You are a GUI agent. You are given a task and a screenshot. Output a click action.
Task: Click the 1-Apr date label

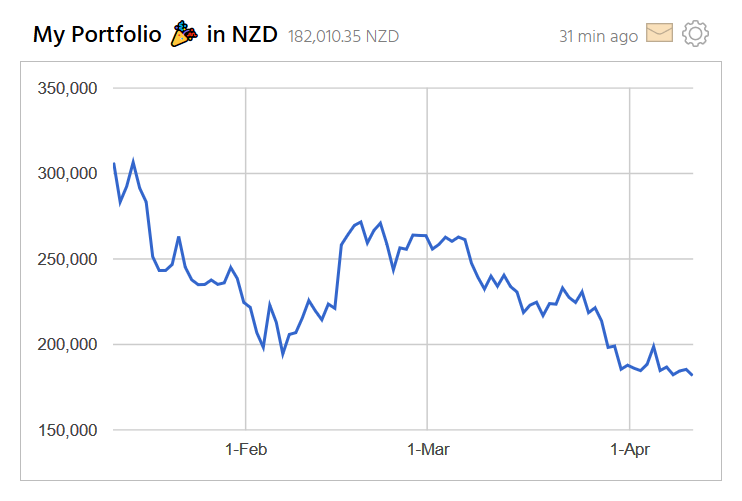(629, 451)
